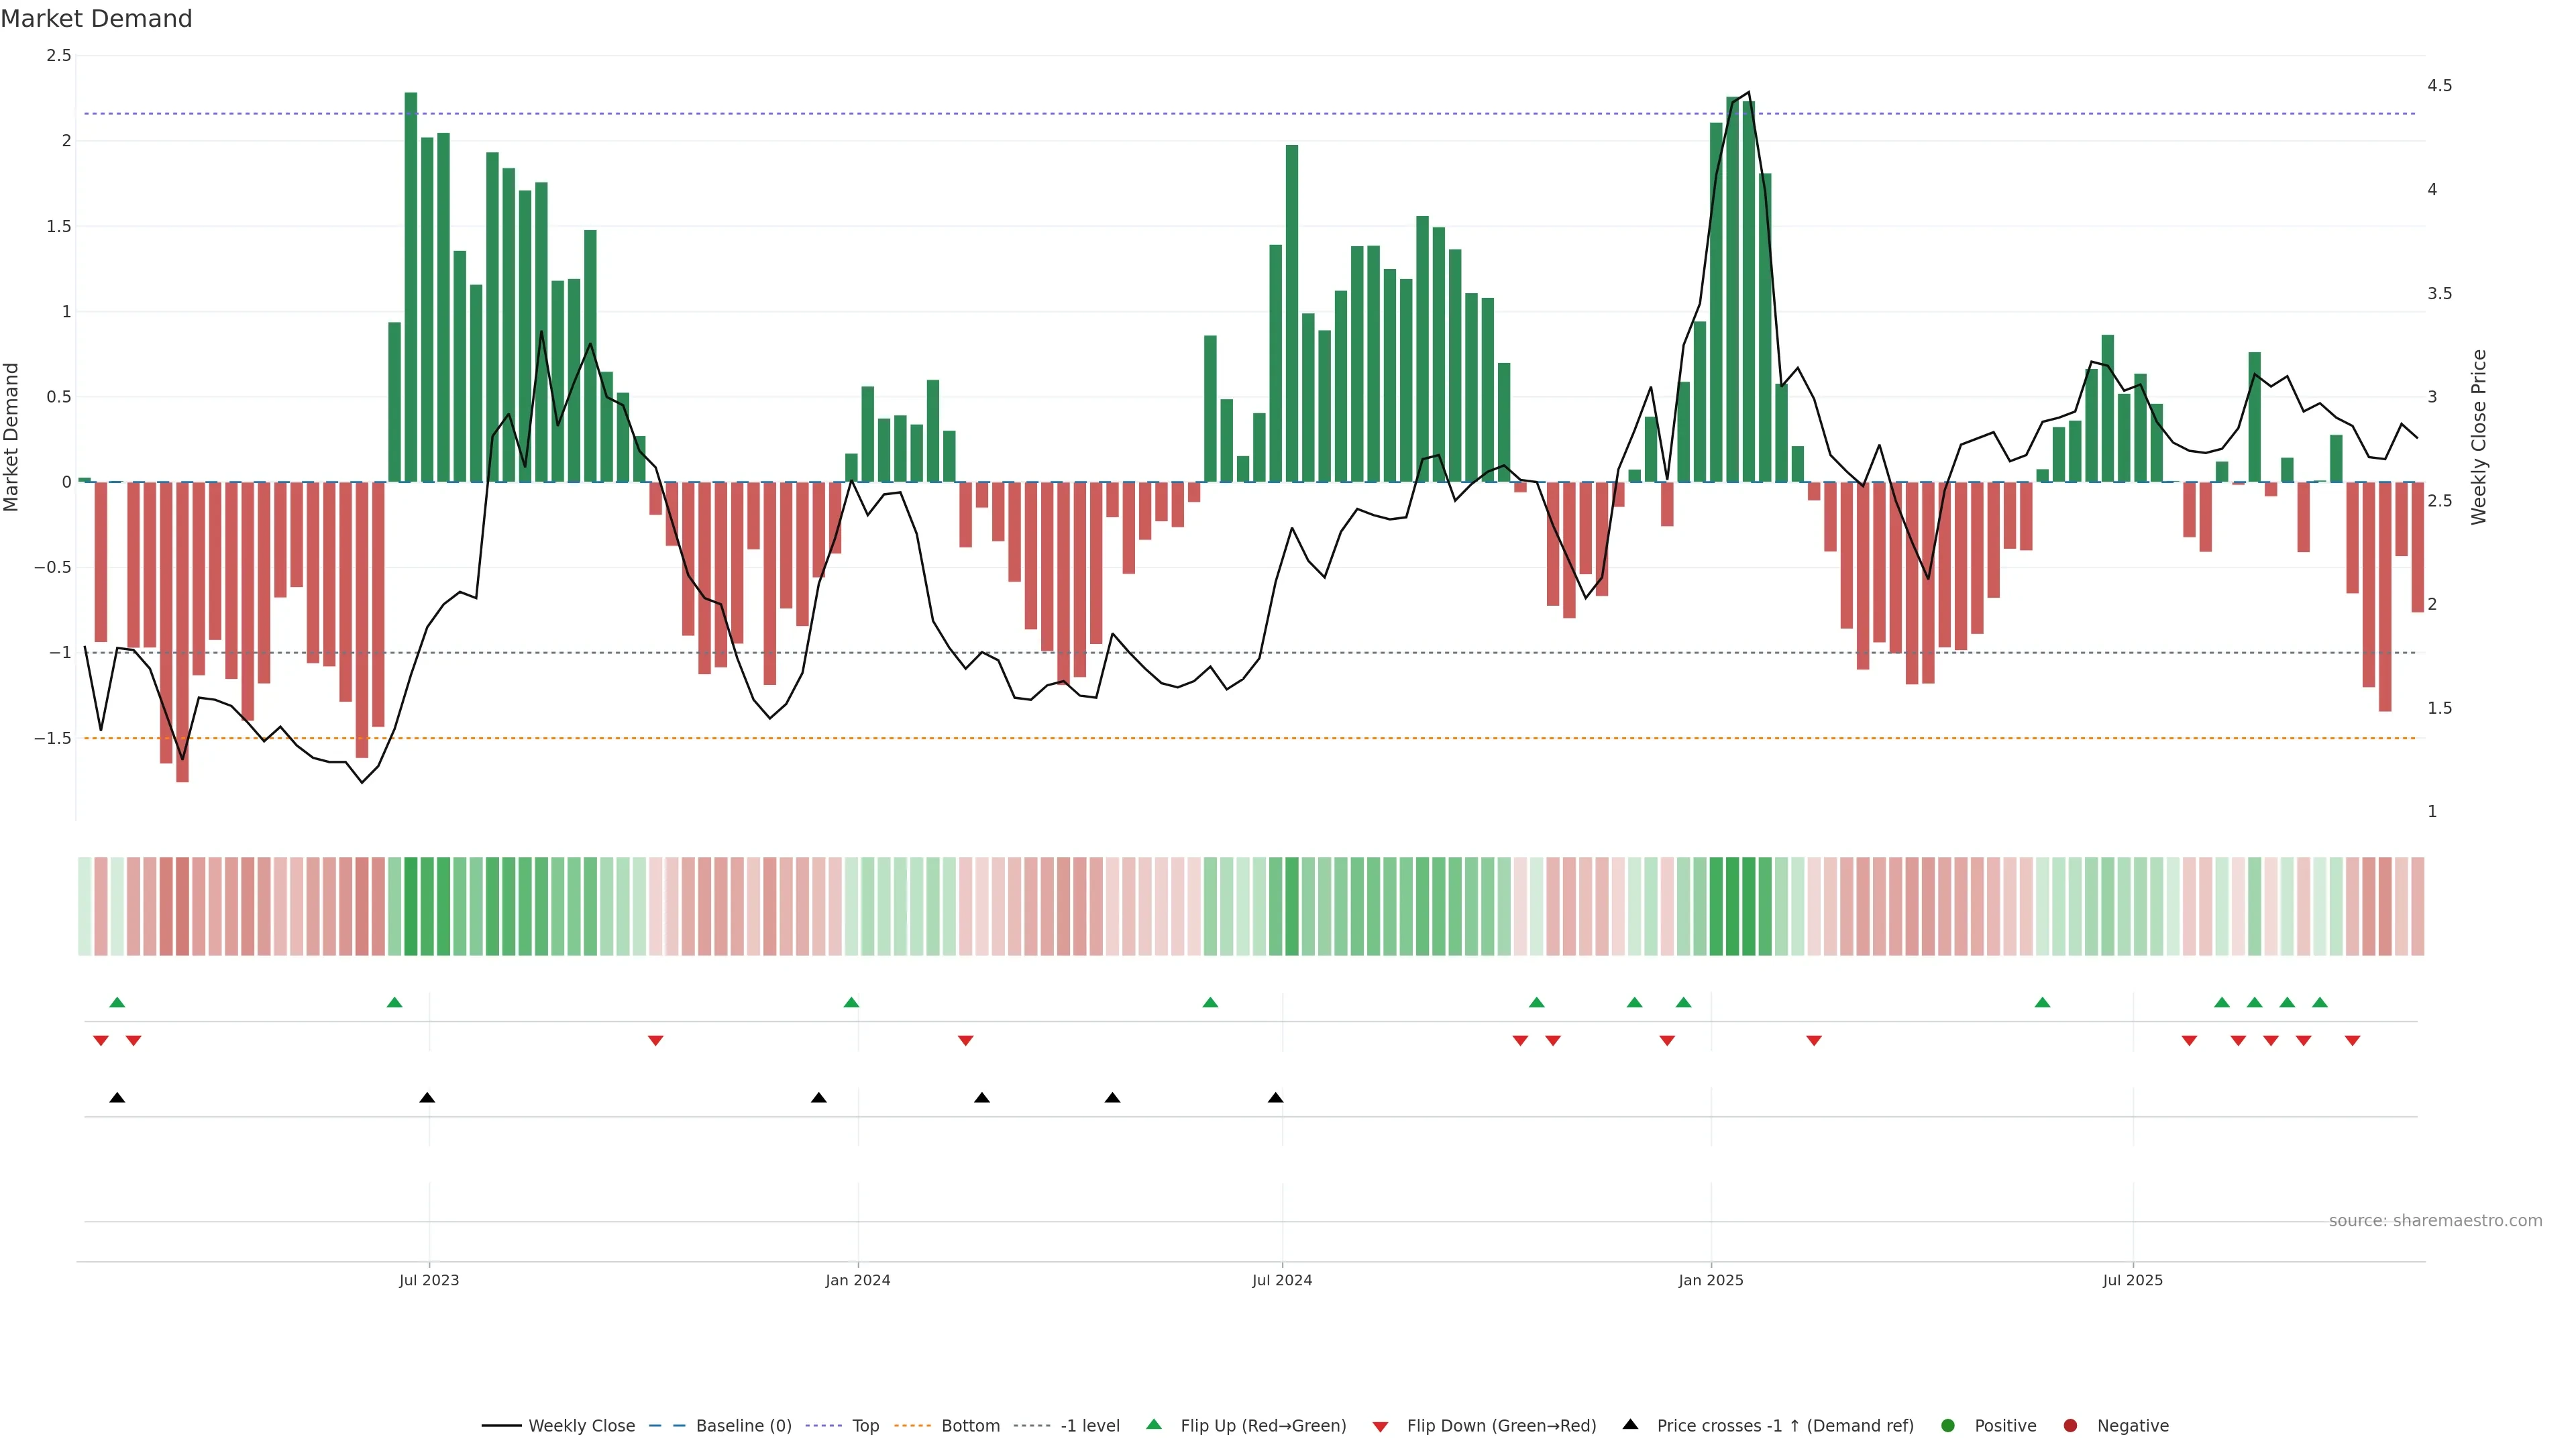
Task: Click the Jul 2024 x-axis label
Action: 1282,1280
